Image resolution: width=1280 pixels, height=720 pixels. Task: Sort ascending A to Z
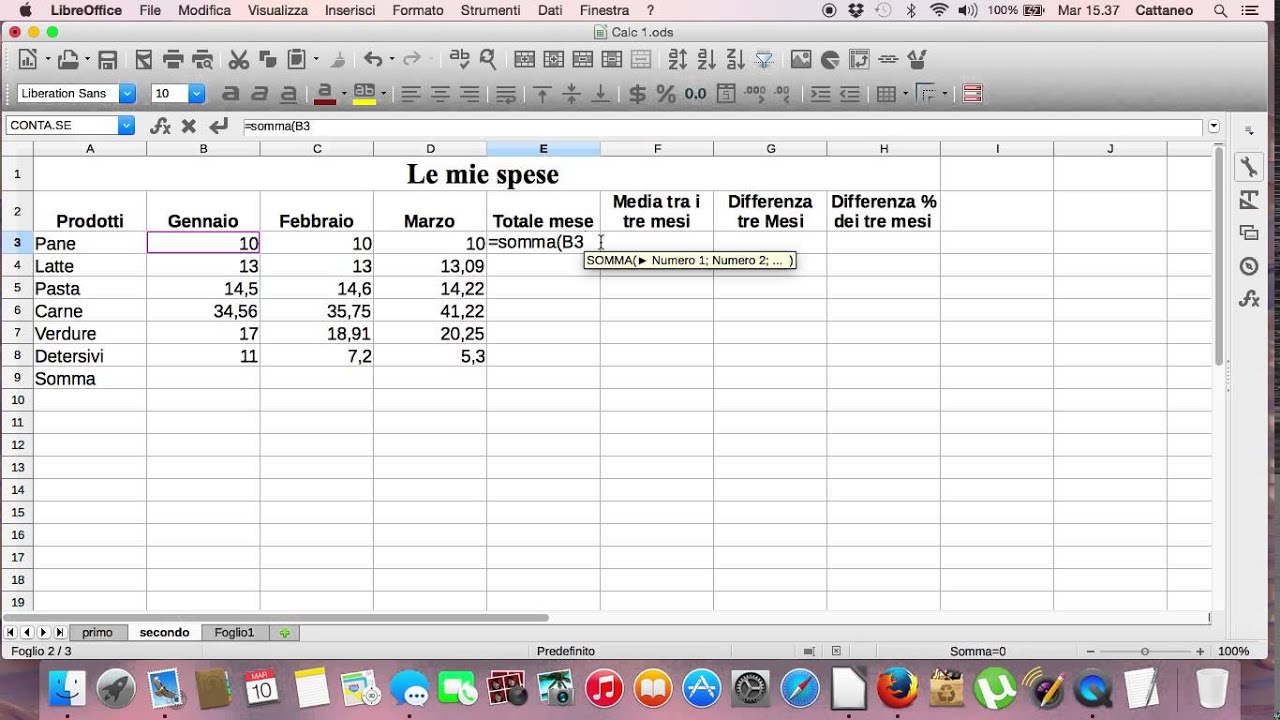pos(707,60)
